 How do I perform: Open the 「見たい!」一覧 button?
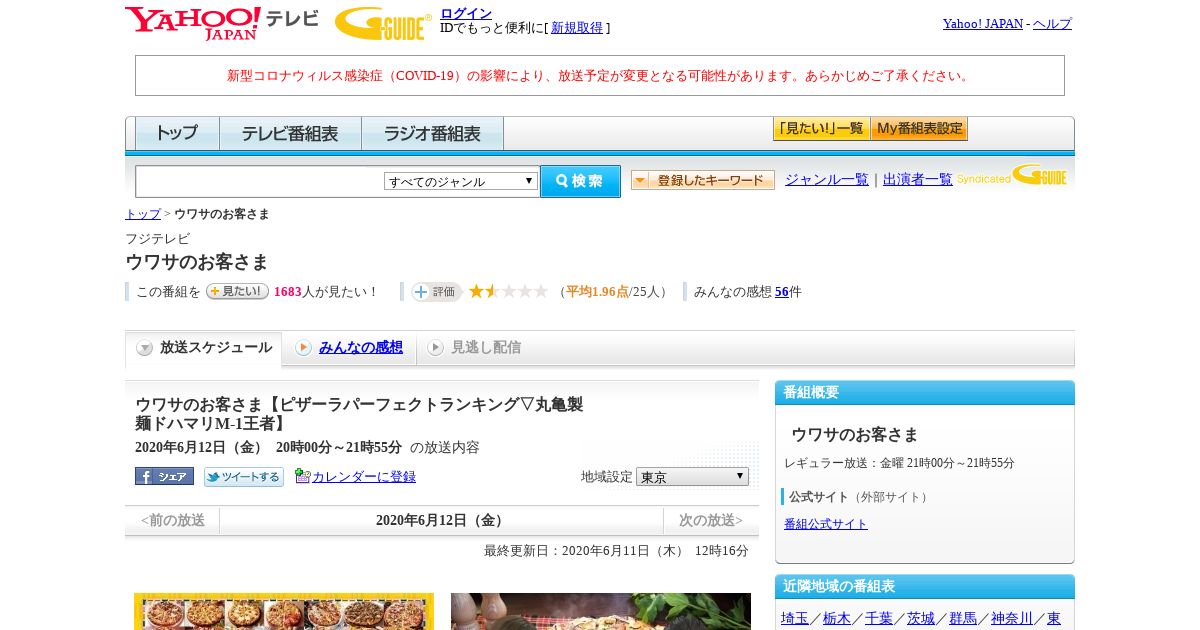821,129
